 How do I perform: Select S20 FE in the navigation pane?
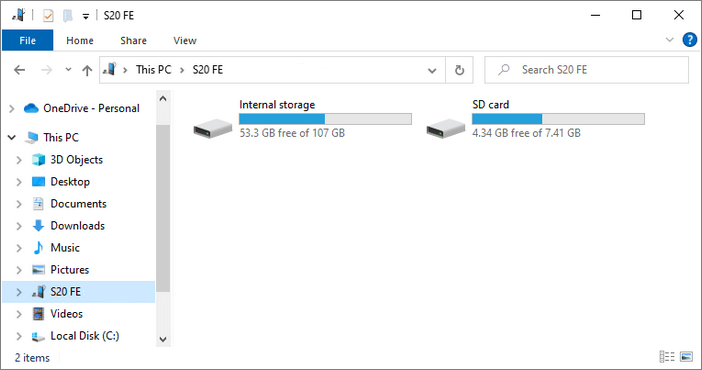65,292
